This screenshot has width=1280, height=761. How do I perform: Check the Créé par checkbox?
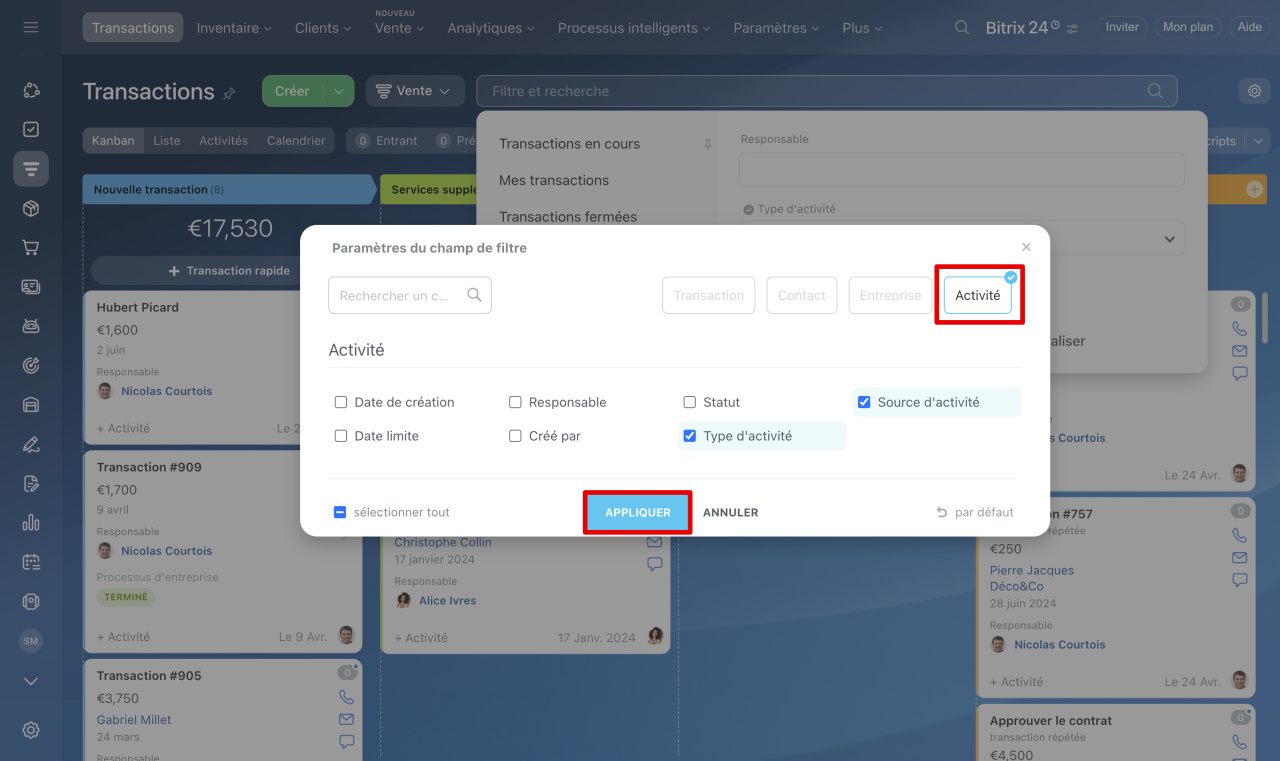[x=515, y=436]
